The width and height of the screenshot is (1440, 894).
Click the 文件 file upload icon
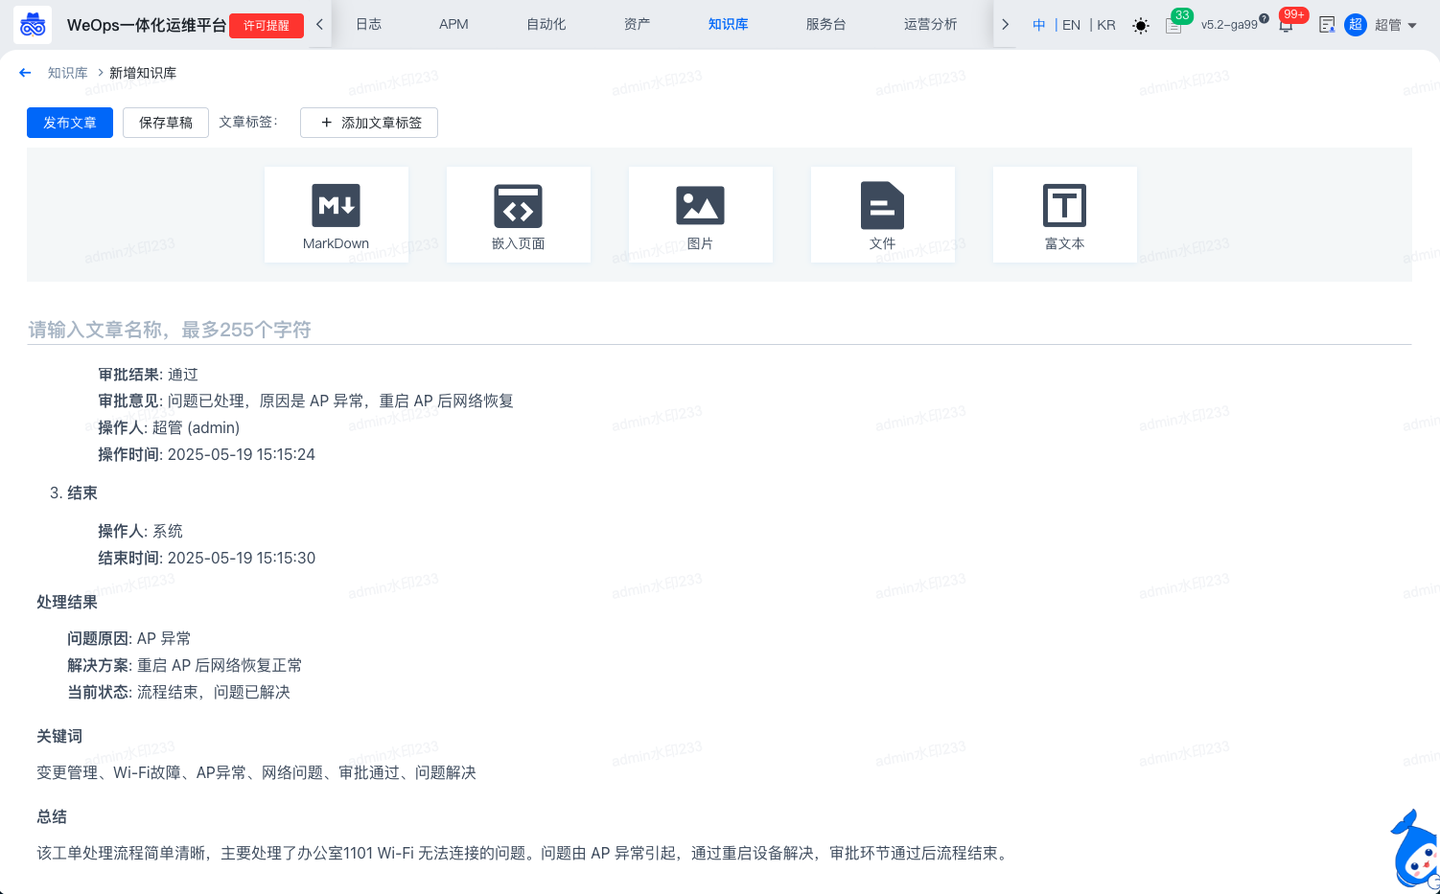(883, 207)
